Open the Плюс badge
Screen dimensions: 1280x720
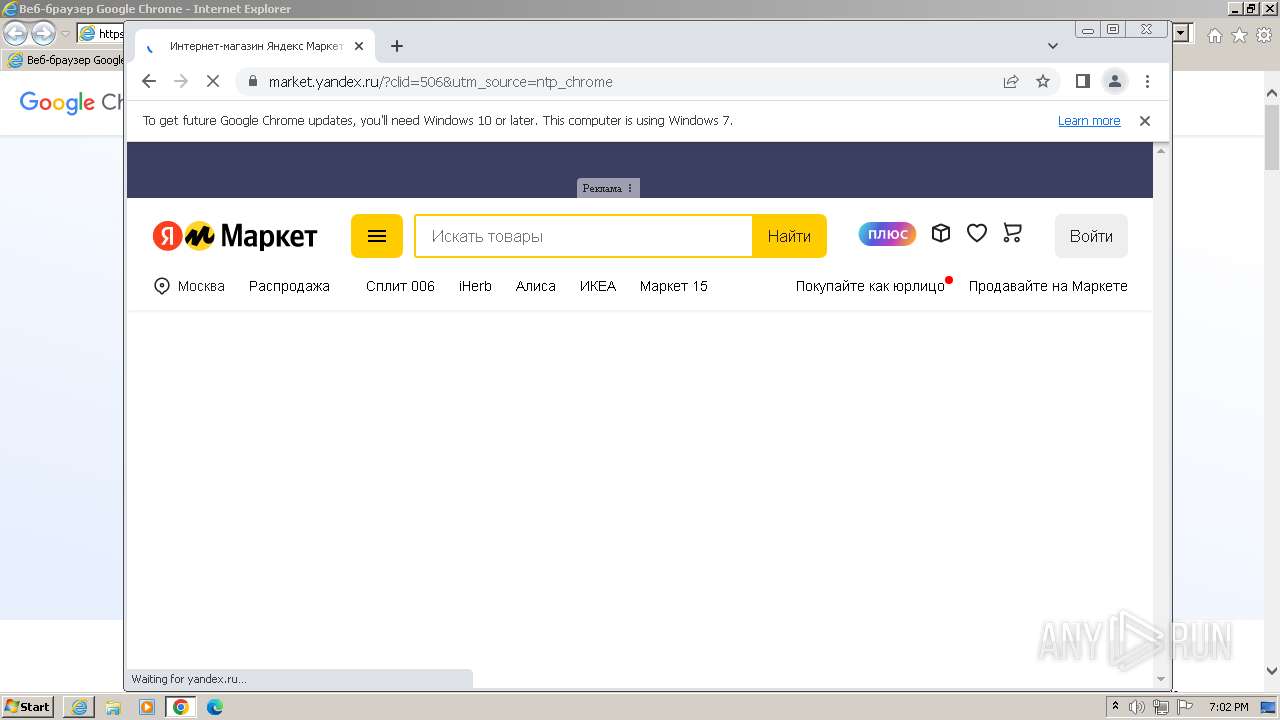(x=887, y=234)
